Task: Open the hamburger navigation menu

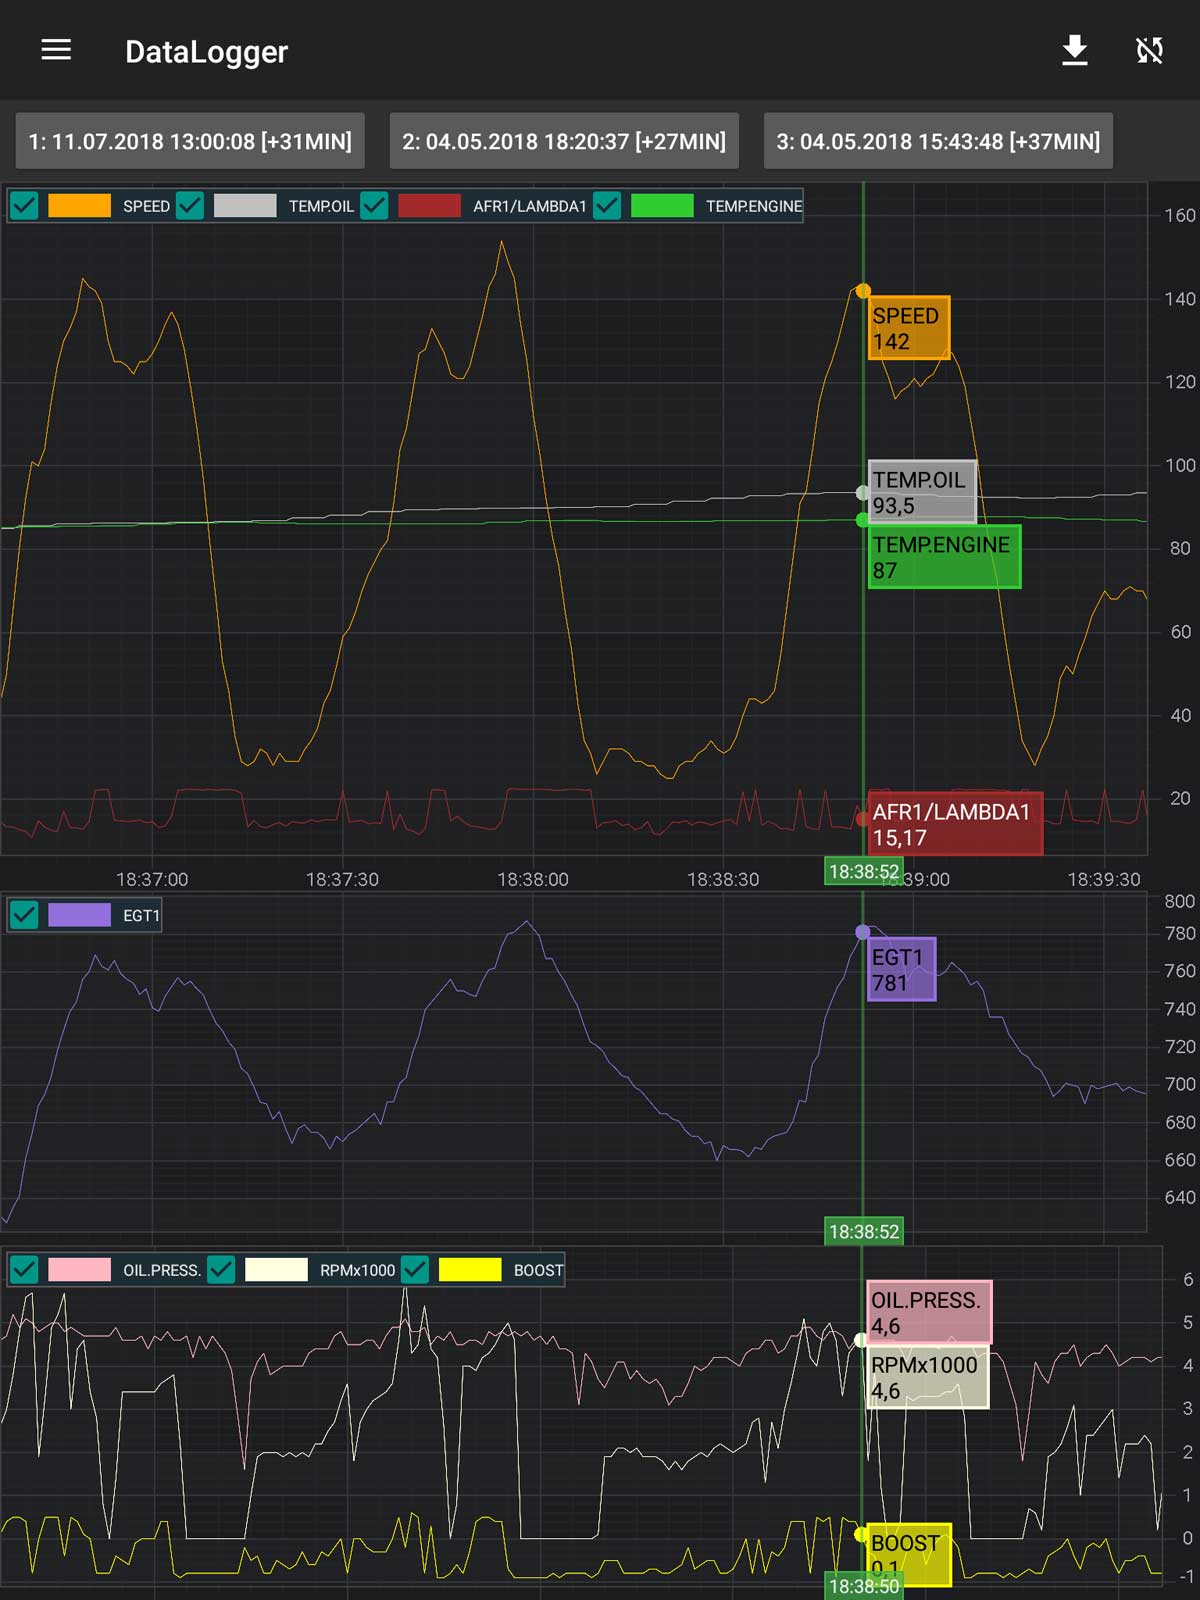Action: point(56,50)
